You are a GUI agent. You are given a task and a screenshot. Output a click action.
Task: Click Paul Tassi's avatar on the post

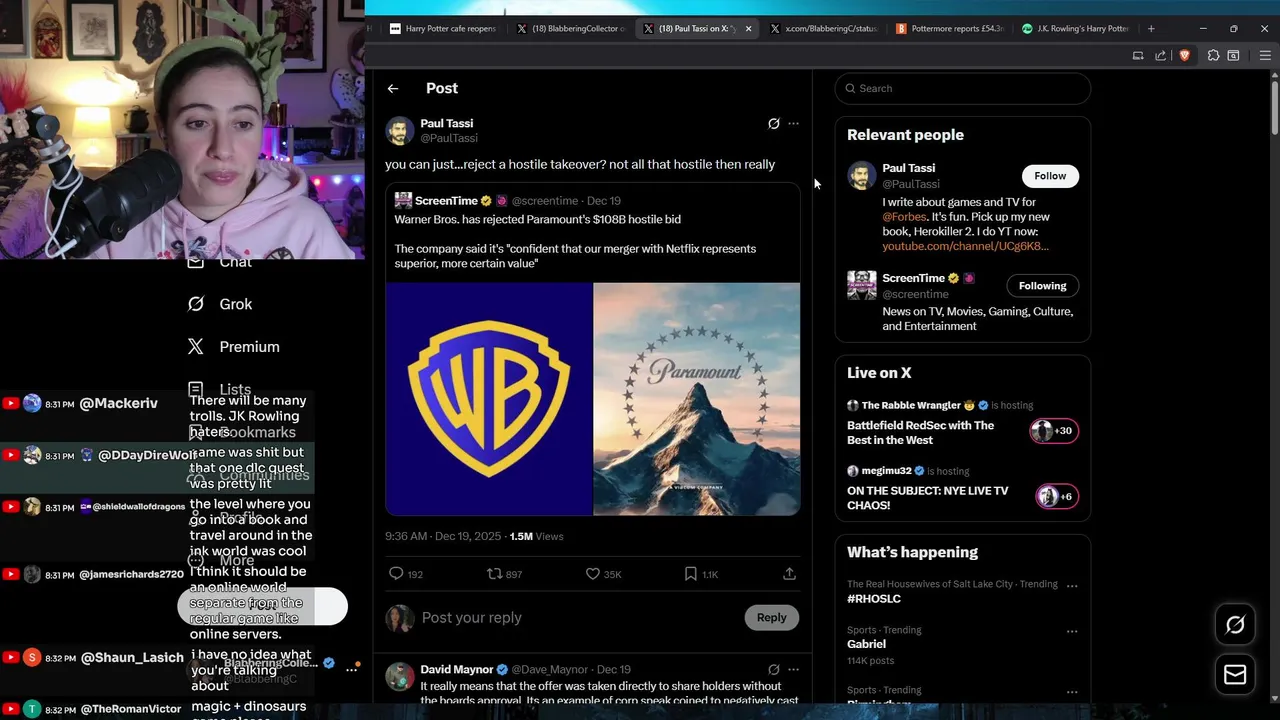[400, 131]
